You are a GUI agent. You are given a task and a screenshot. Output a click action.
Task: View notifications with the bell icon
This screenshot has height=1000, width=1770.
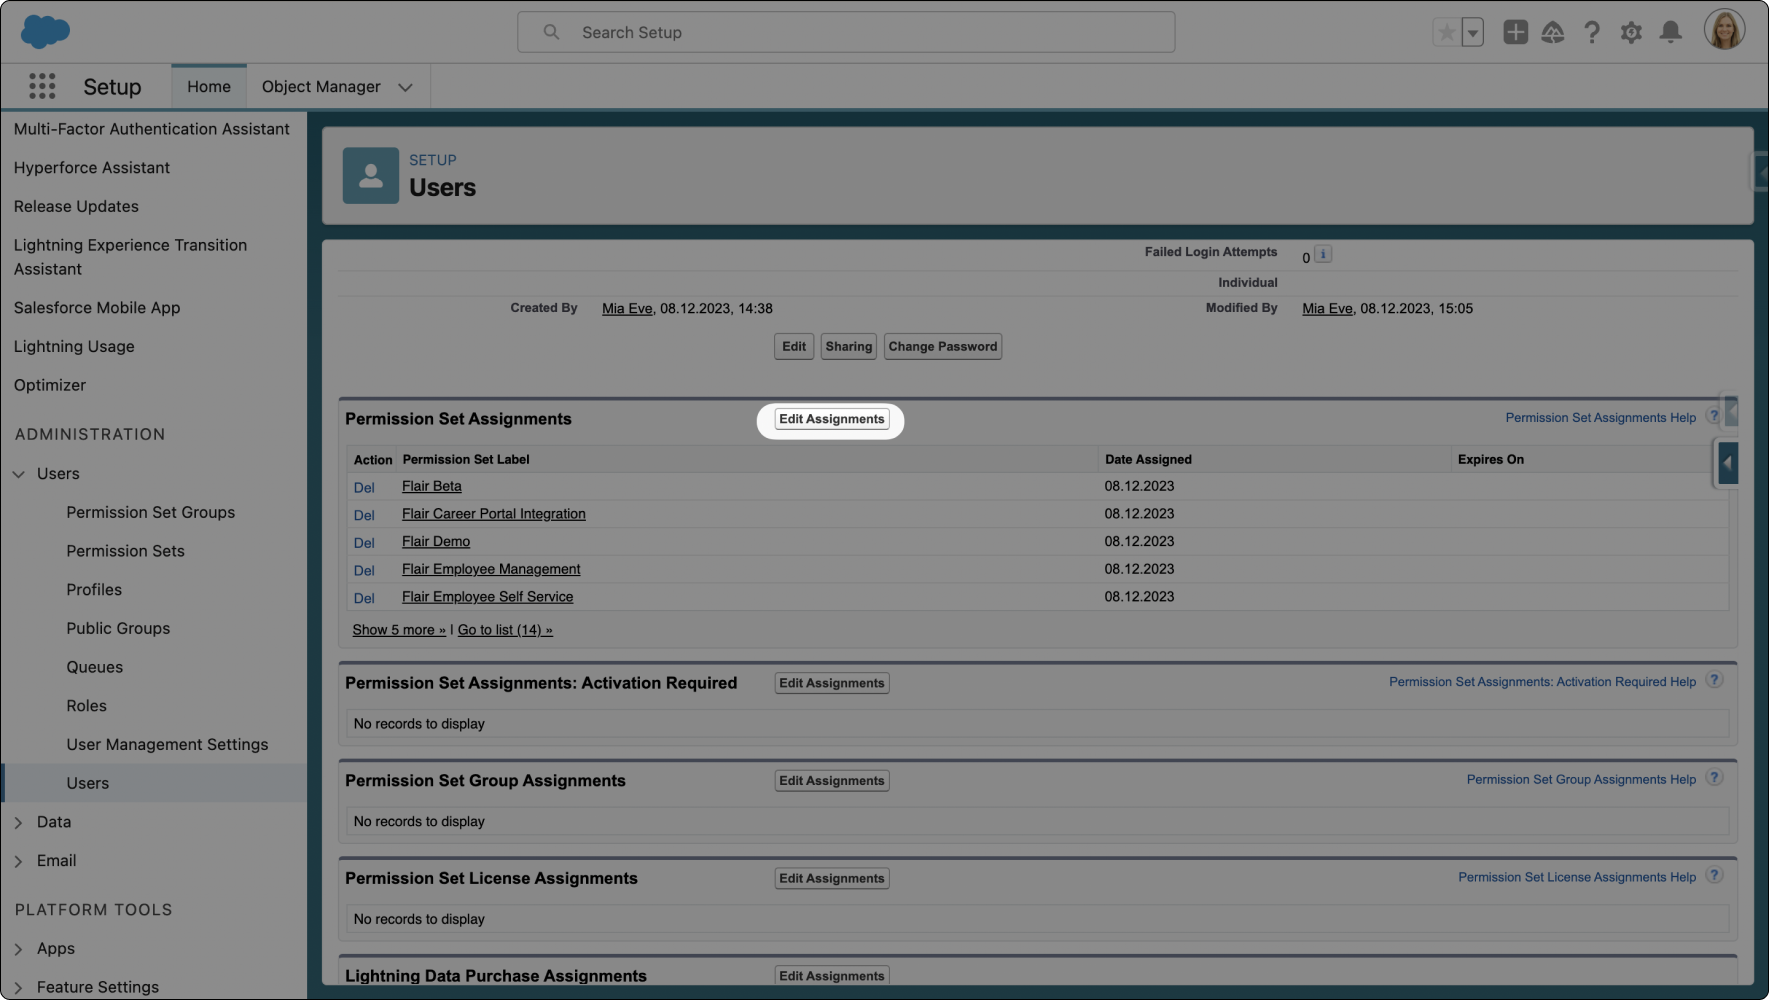coord(1670,31)
